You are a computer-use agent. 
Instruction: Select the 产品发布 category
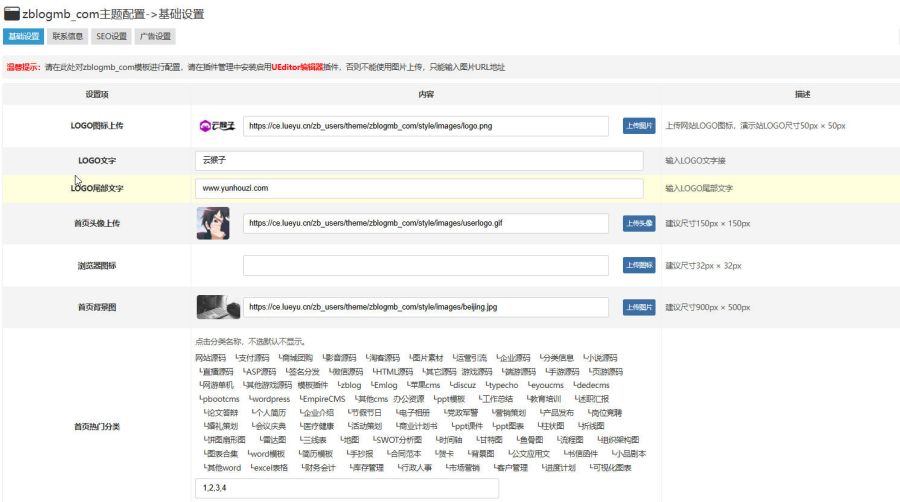(x=558, y=413)
